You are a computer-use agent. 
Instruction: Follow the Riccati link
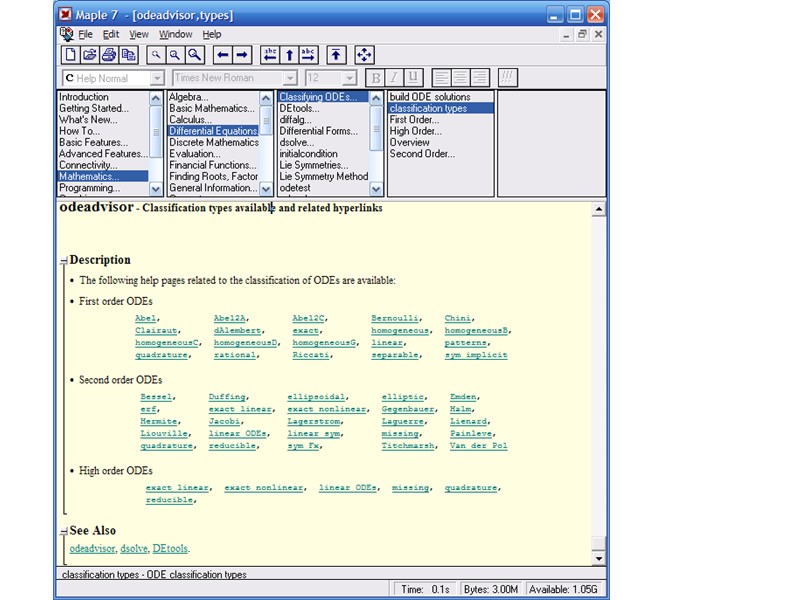click(310, 355)
